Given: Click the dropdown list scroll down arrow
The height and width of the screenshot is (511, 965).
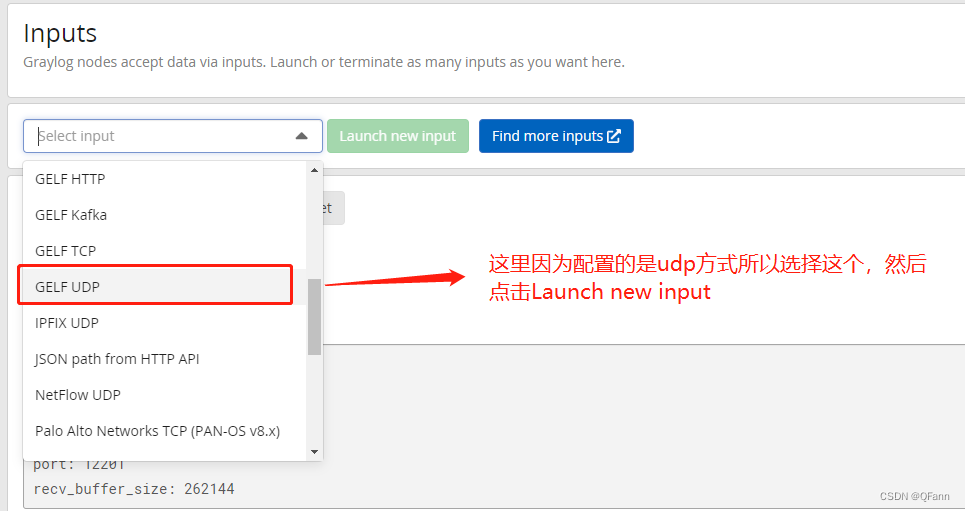Looking at the screenshot, I should 314,452.
